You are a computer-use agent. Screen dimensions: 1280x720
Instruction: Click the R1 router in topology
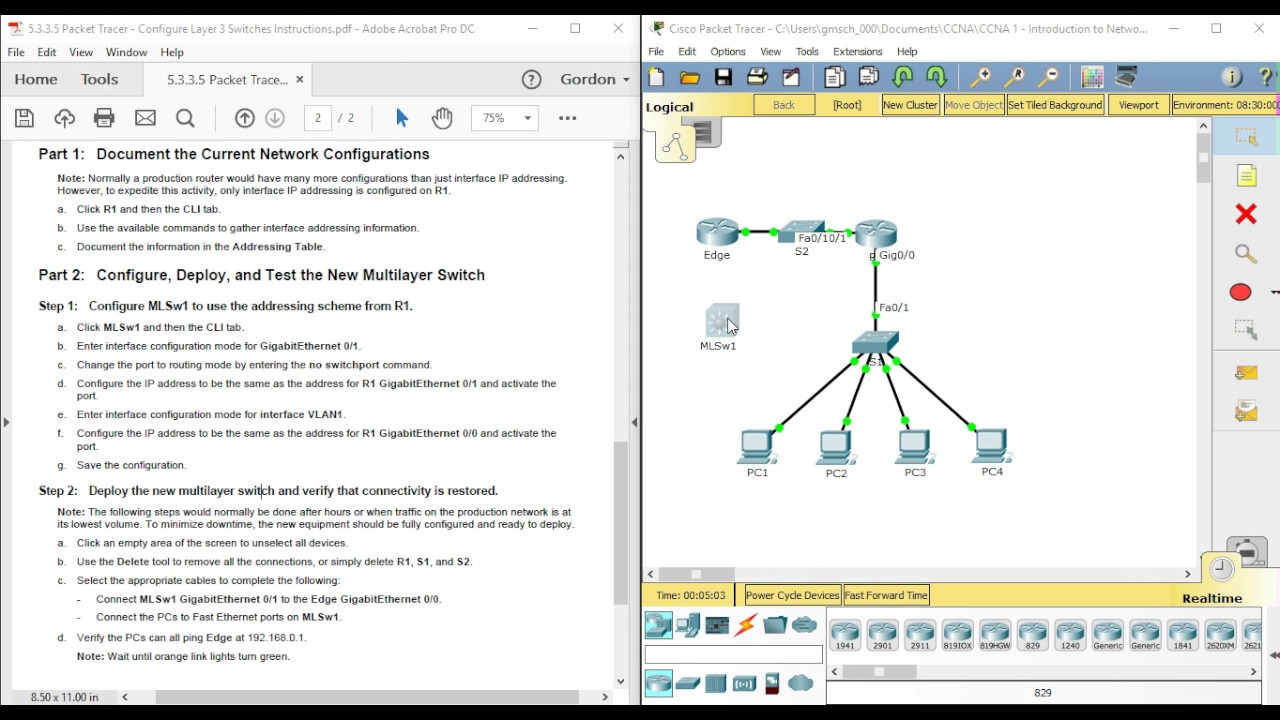(876, 234)
